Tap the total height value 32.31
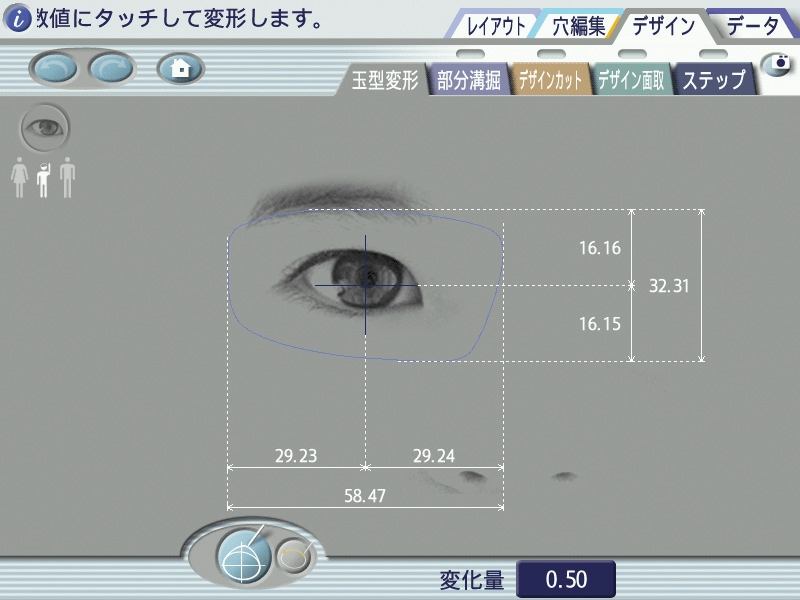 point(669,286)
